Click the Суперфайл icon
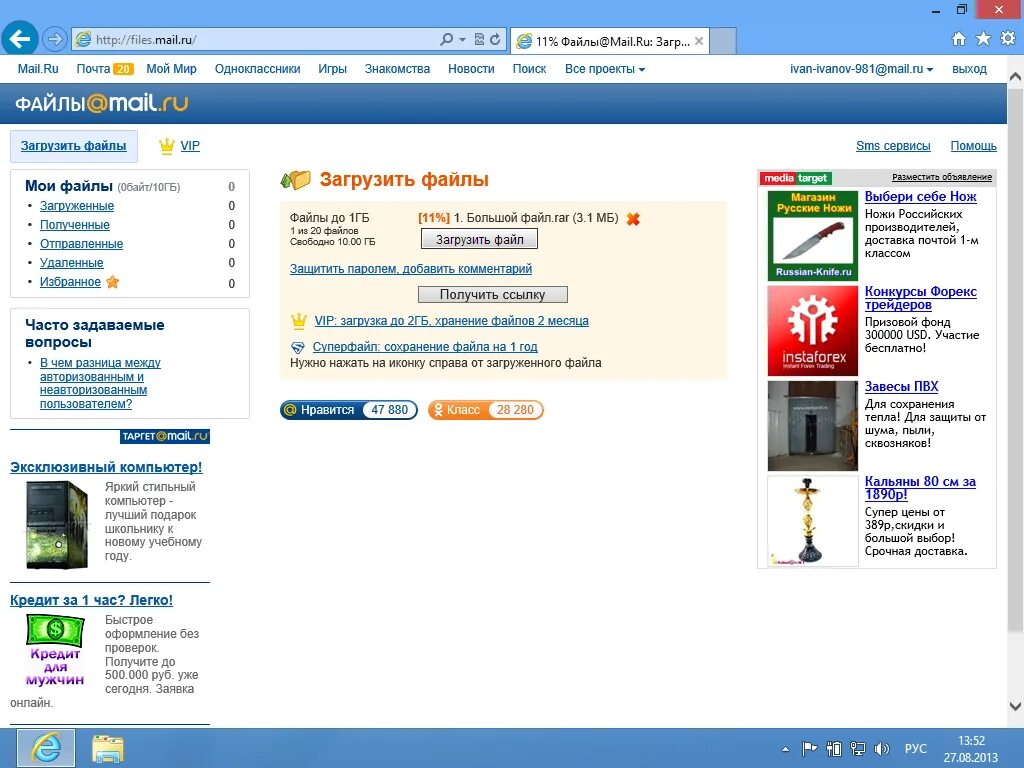The image size is (1024, 768). coord(298,347)
